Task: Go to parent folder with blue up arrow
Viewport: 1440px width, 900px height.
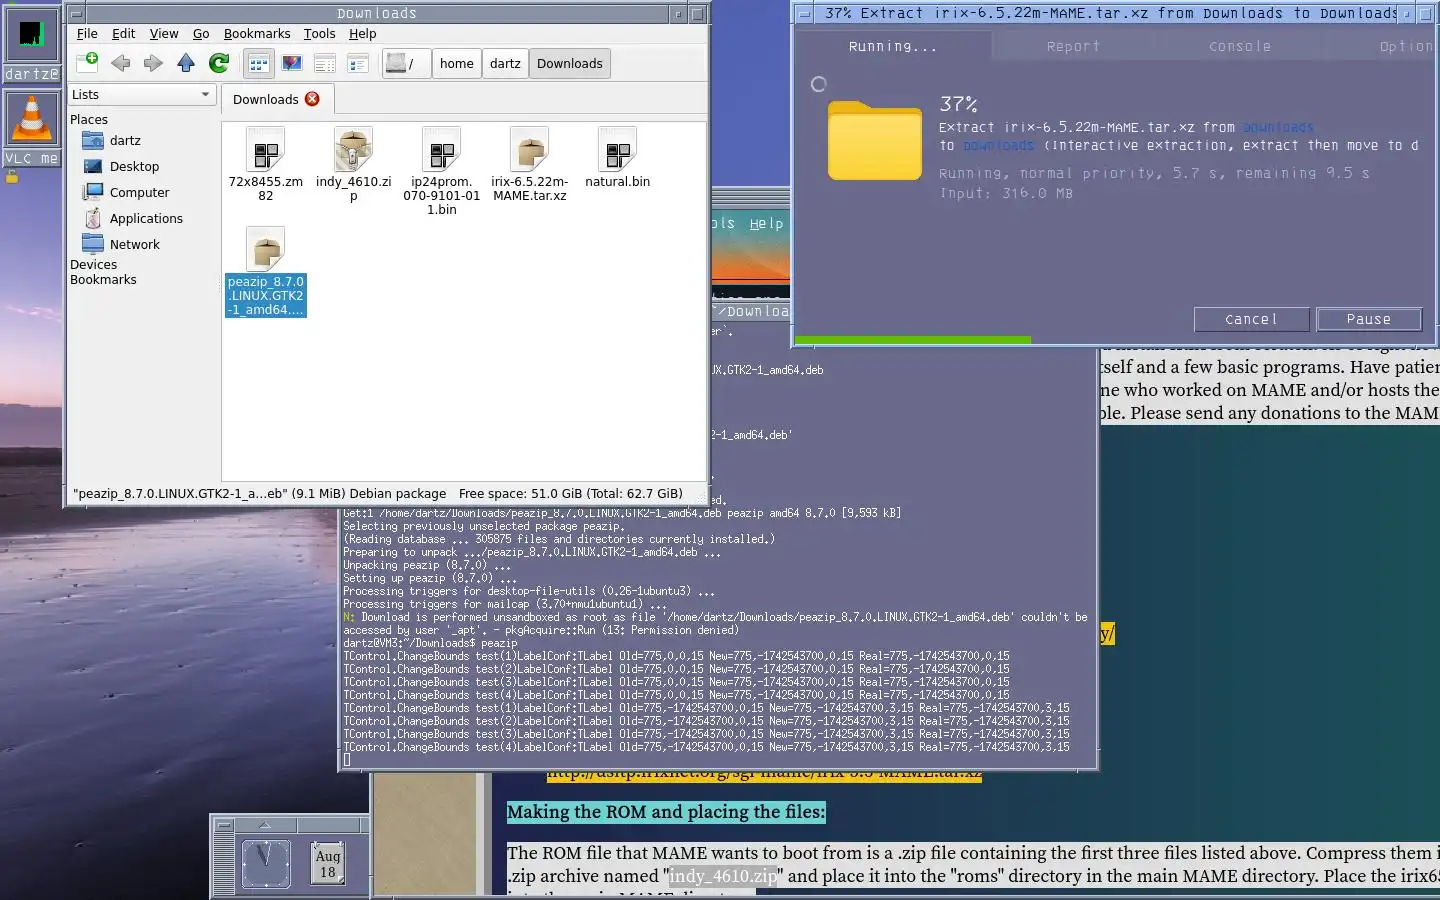Action: click(186, 63)
